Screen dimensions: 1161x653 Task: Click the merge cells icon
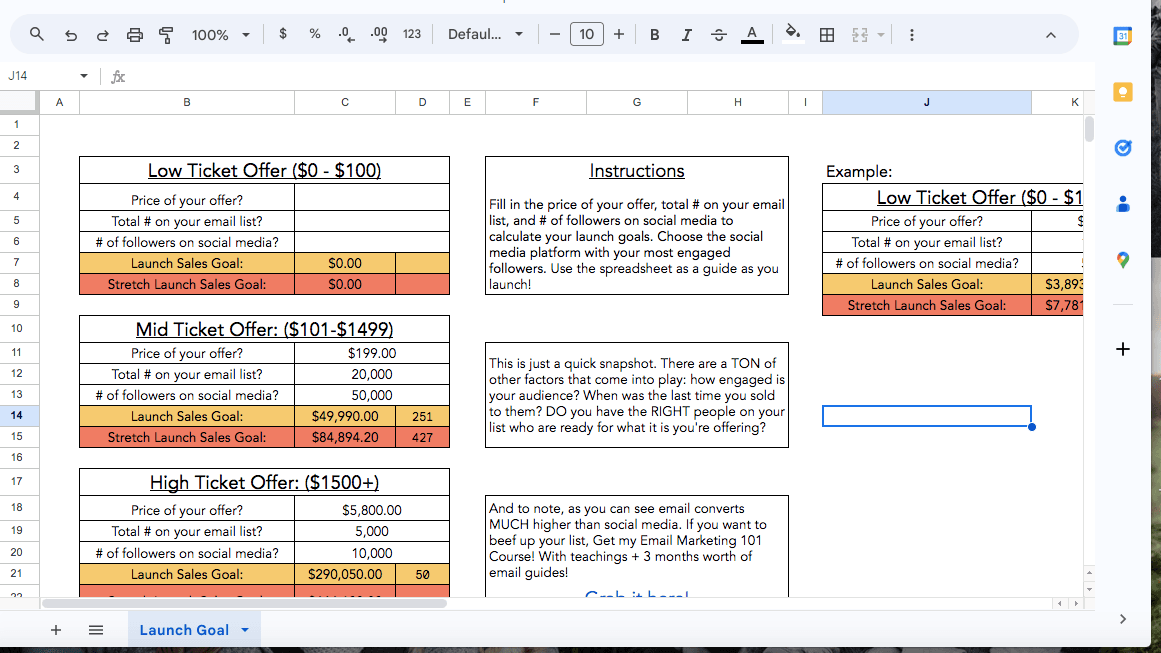[860, 35]
